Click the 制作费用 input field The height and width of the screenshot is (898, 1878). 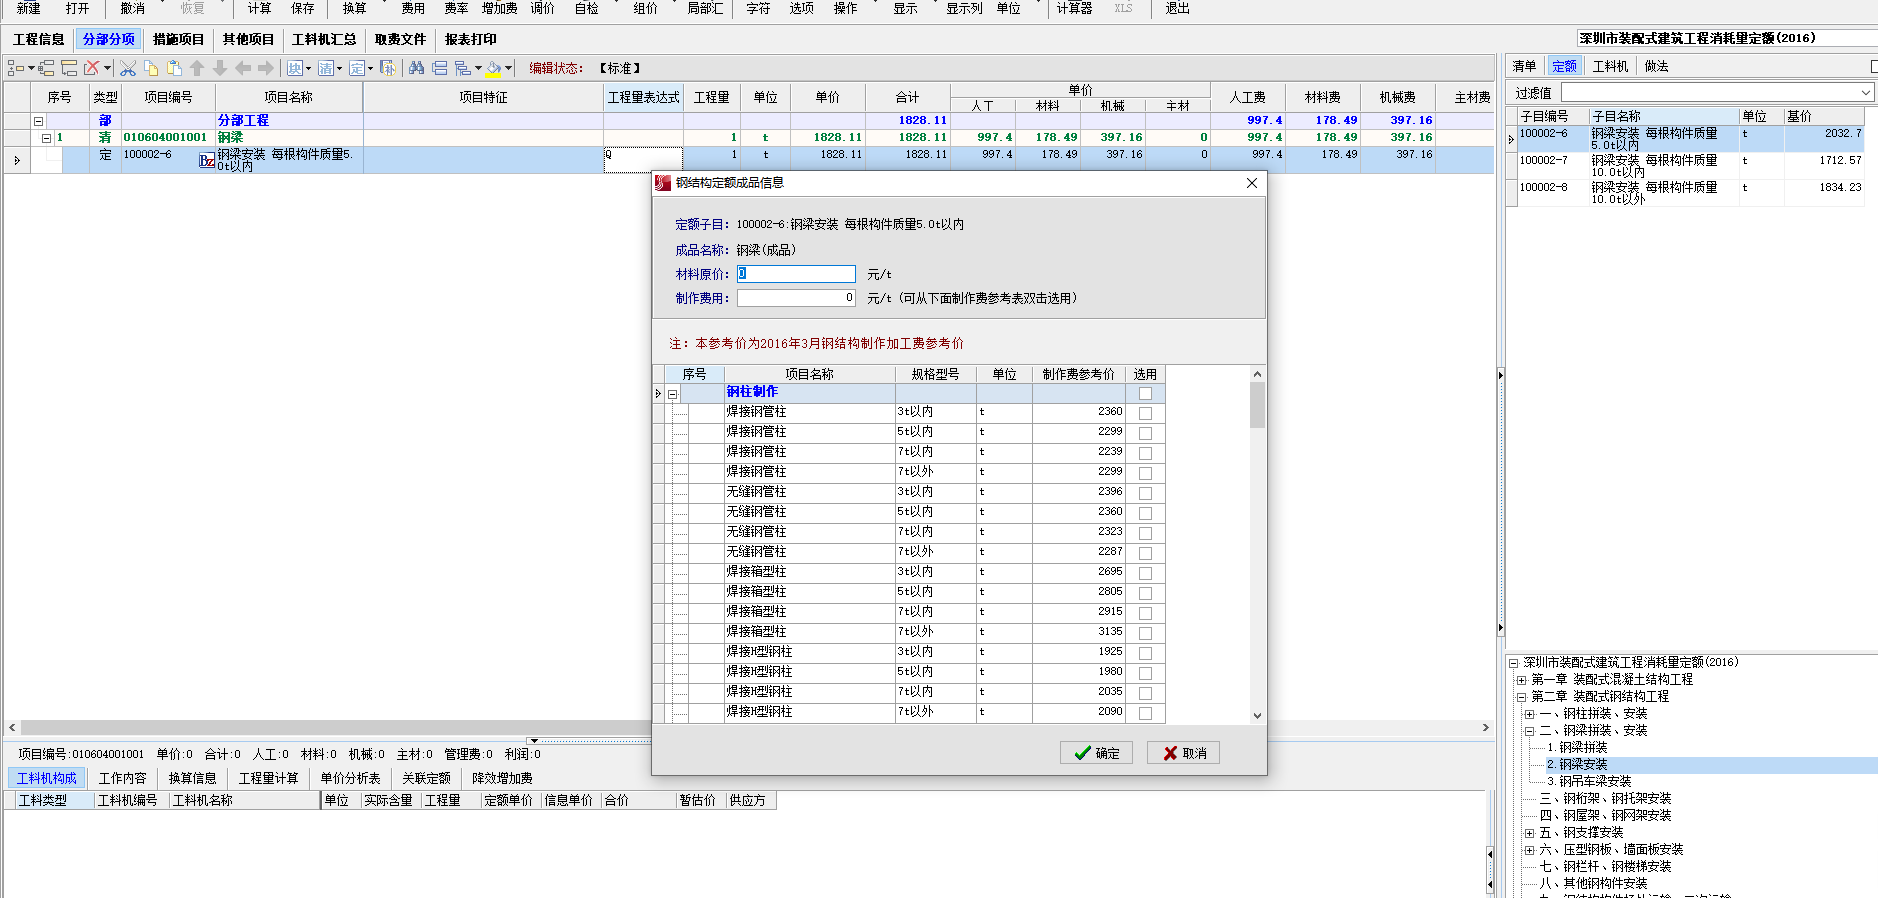click(x=796, y=298)
